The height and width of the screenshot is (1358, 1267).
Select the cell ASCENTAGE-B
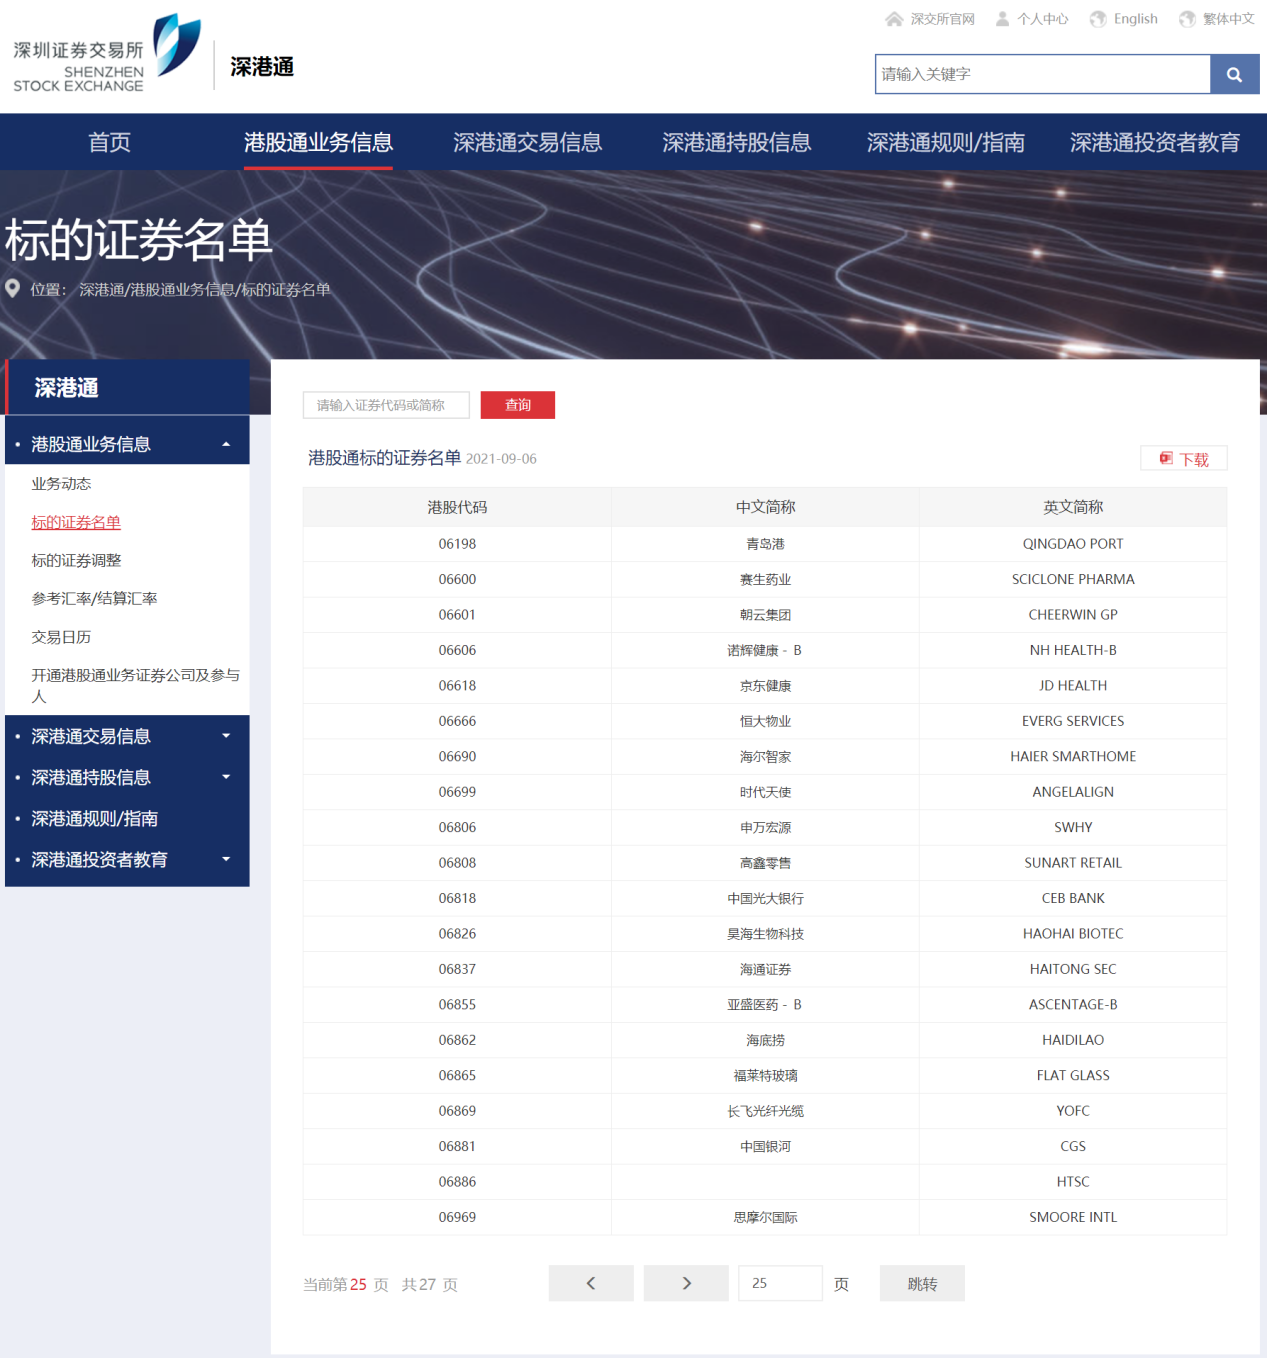click(1073, 1005)
